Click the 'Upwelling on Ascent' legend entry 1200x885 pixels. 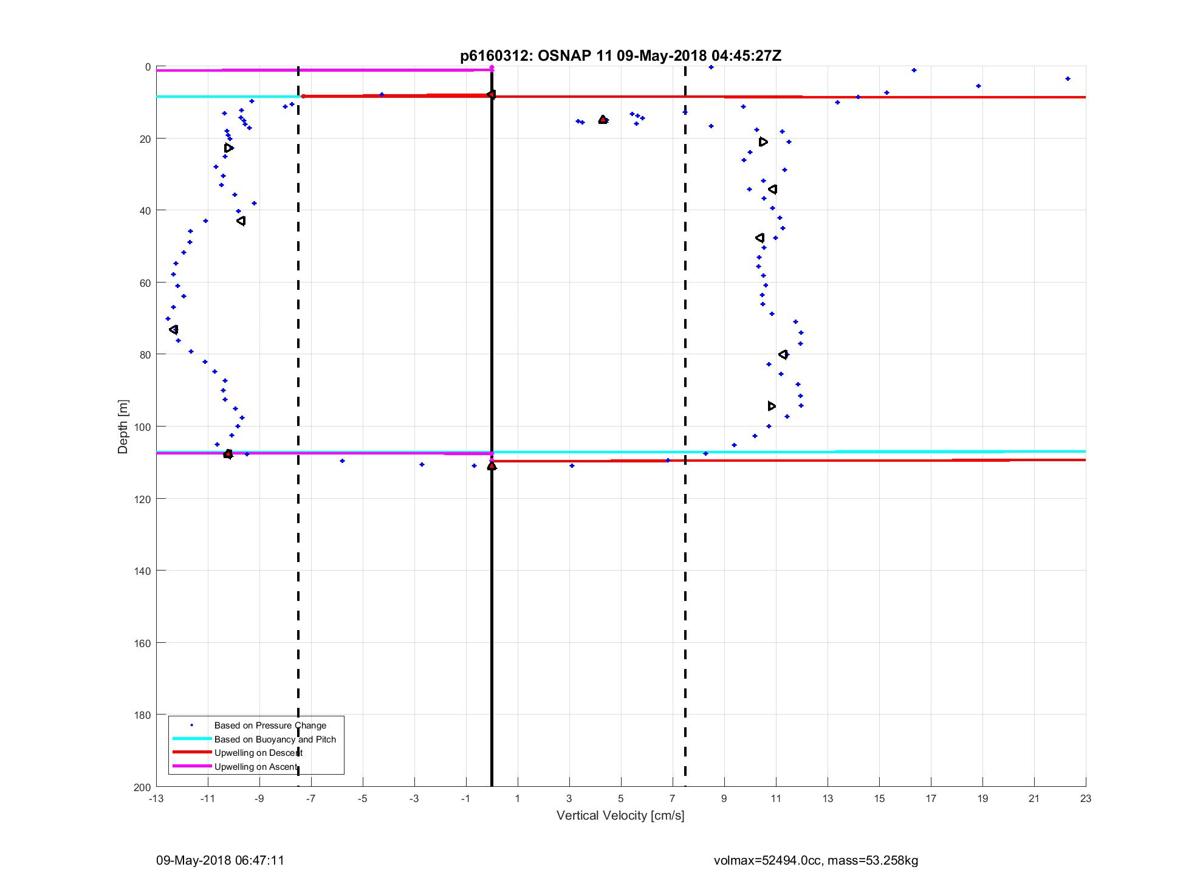click(x=256, y=766)
